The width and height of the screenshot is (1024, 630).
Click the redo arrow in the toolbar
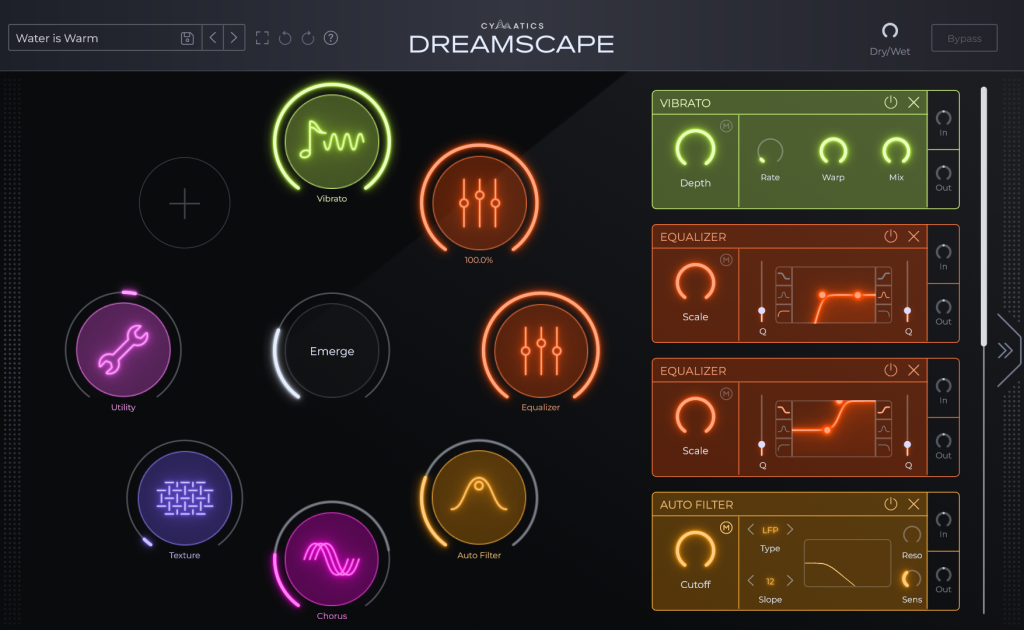[x=307, y=37]
